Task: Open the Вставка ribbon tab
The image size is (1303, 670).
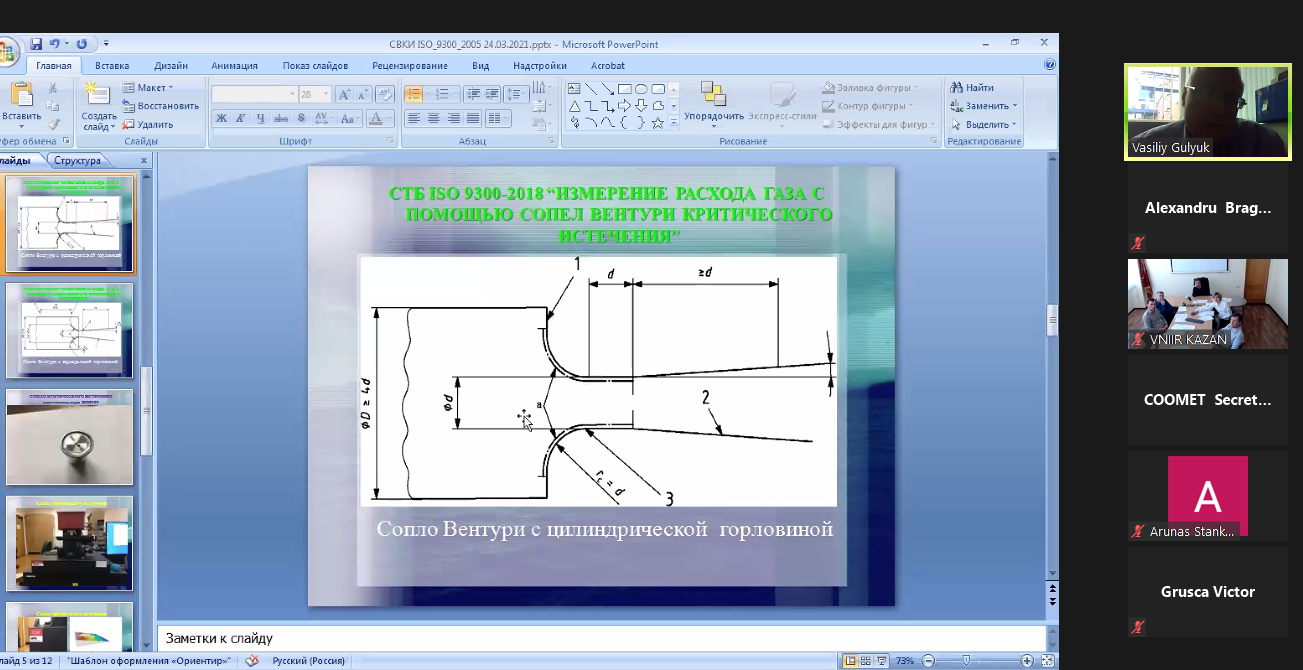Action: (112, 66)
